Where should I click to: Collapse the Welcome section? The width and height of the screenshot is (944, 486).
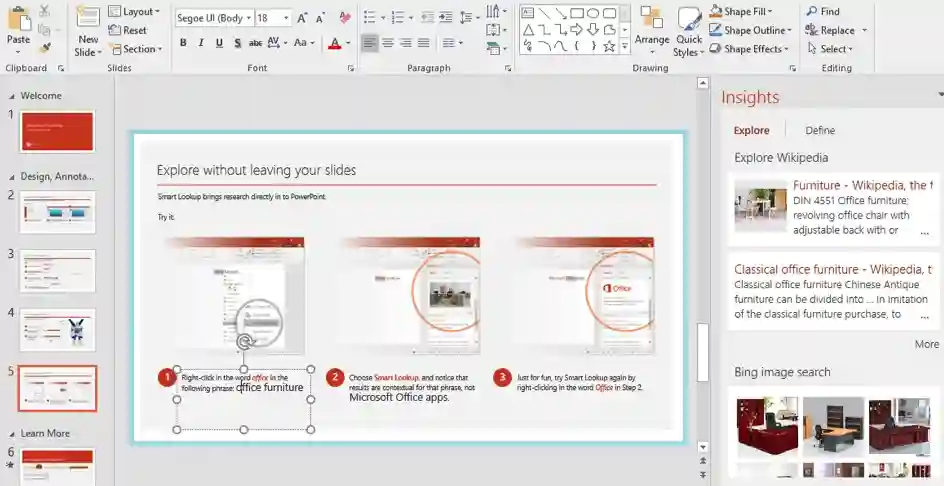click(12, 96)
